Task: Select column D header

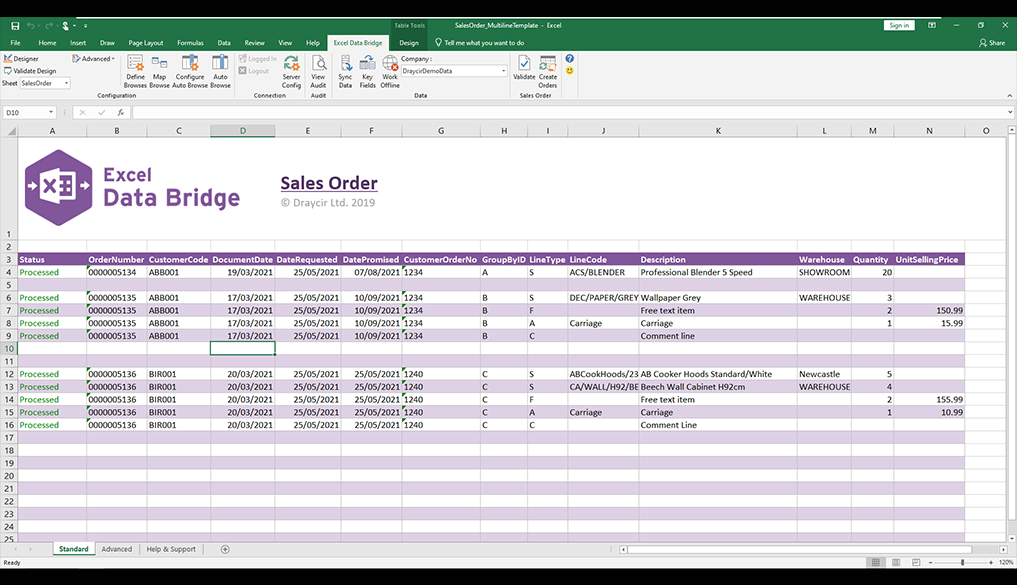Action: 243,131
